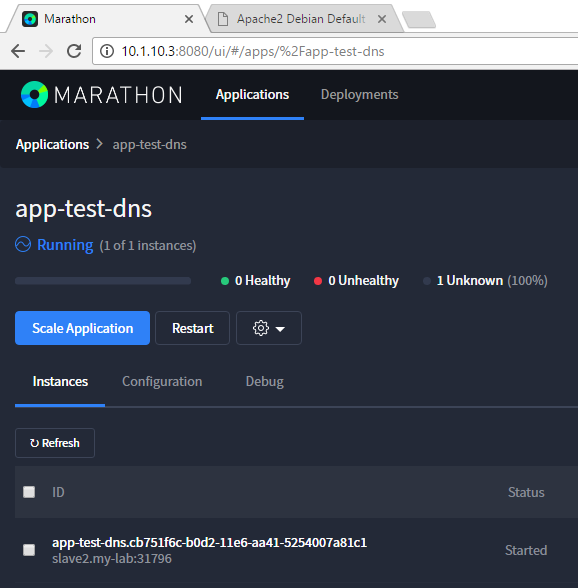The height and width of the screenshot is (588, 578).
Task: Open the Applications nav item
Action: [x=252, y=94]
